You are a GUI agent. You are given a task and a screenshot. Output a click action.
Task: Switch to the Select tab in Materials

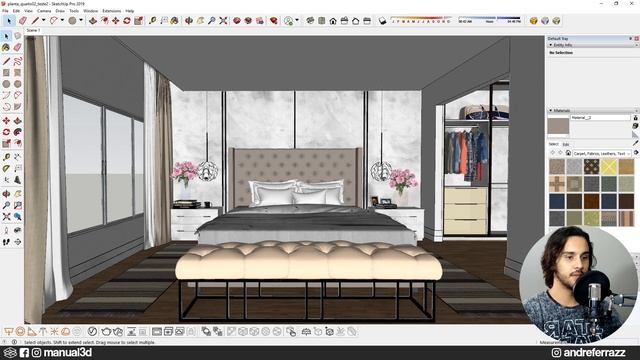point(553,144)
